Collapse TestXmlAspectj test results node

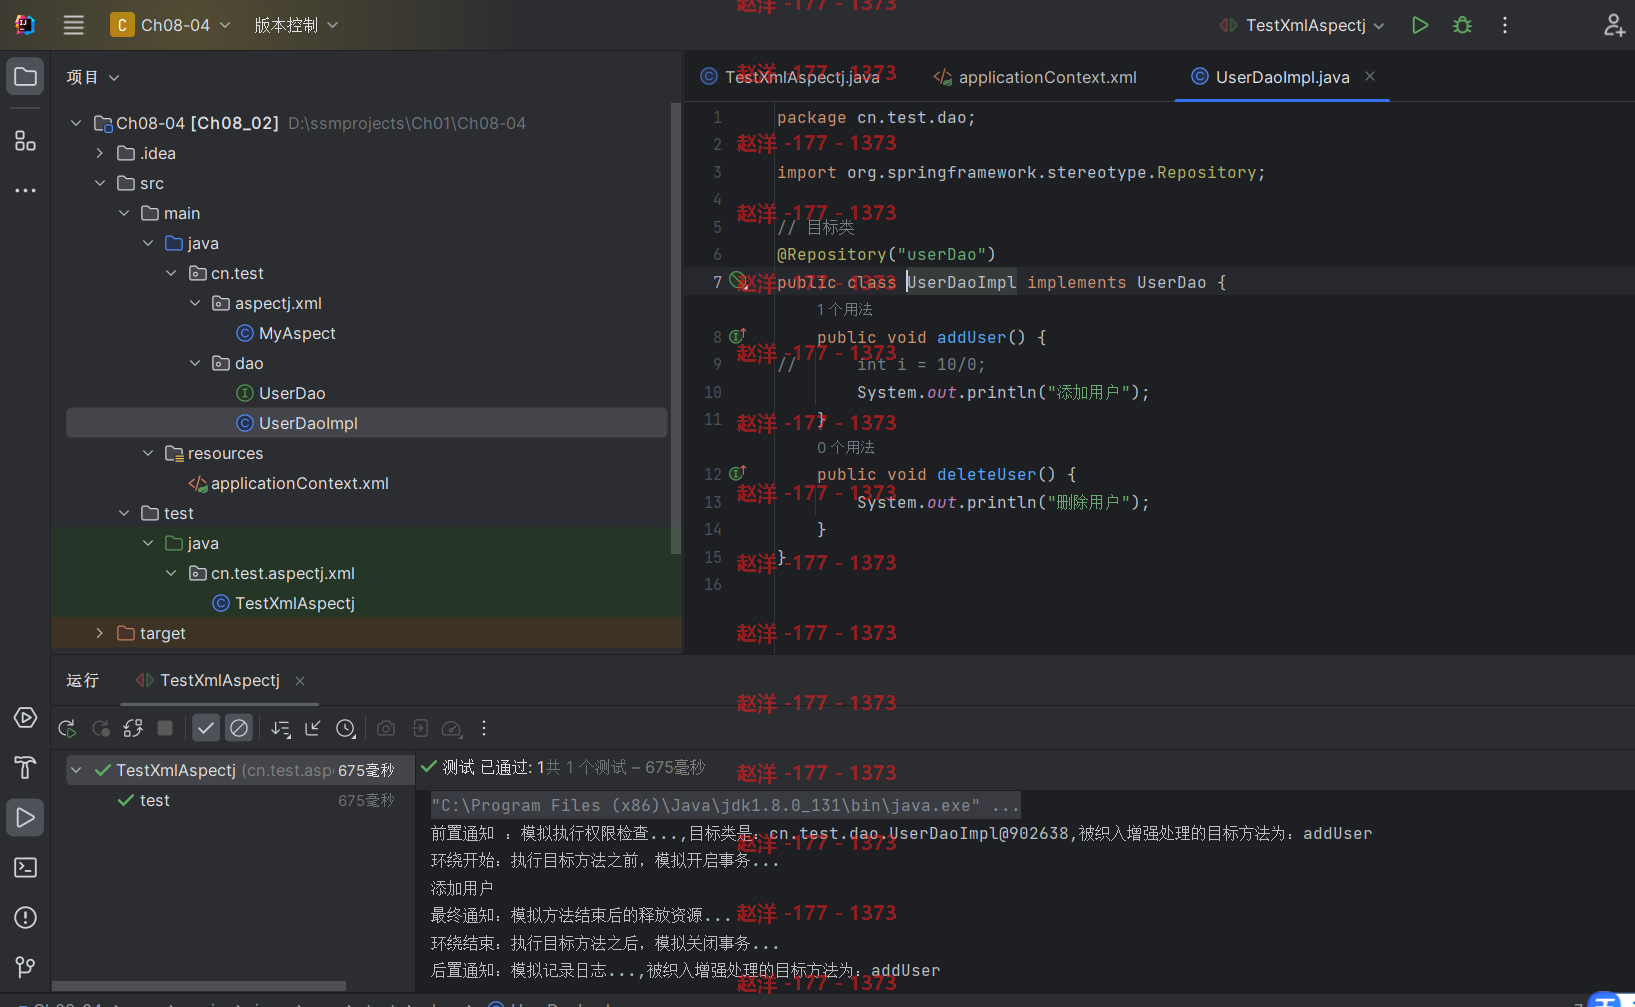tap(76, 770)
